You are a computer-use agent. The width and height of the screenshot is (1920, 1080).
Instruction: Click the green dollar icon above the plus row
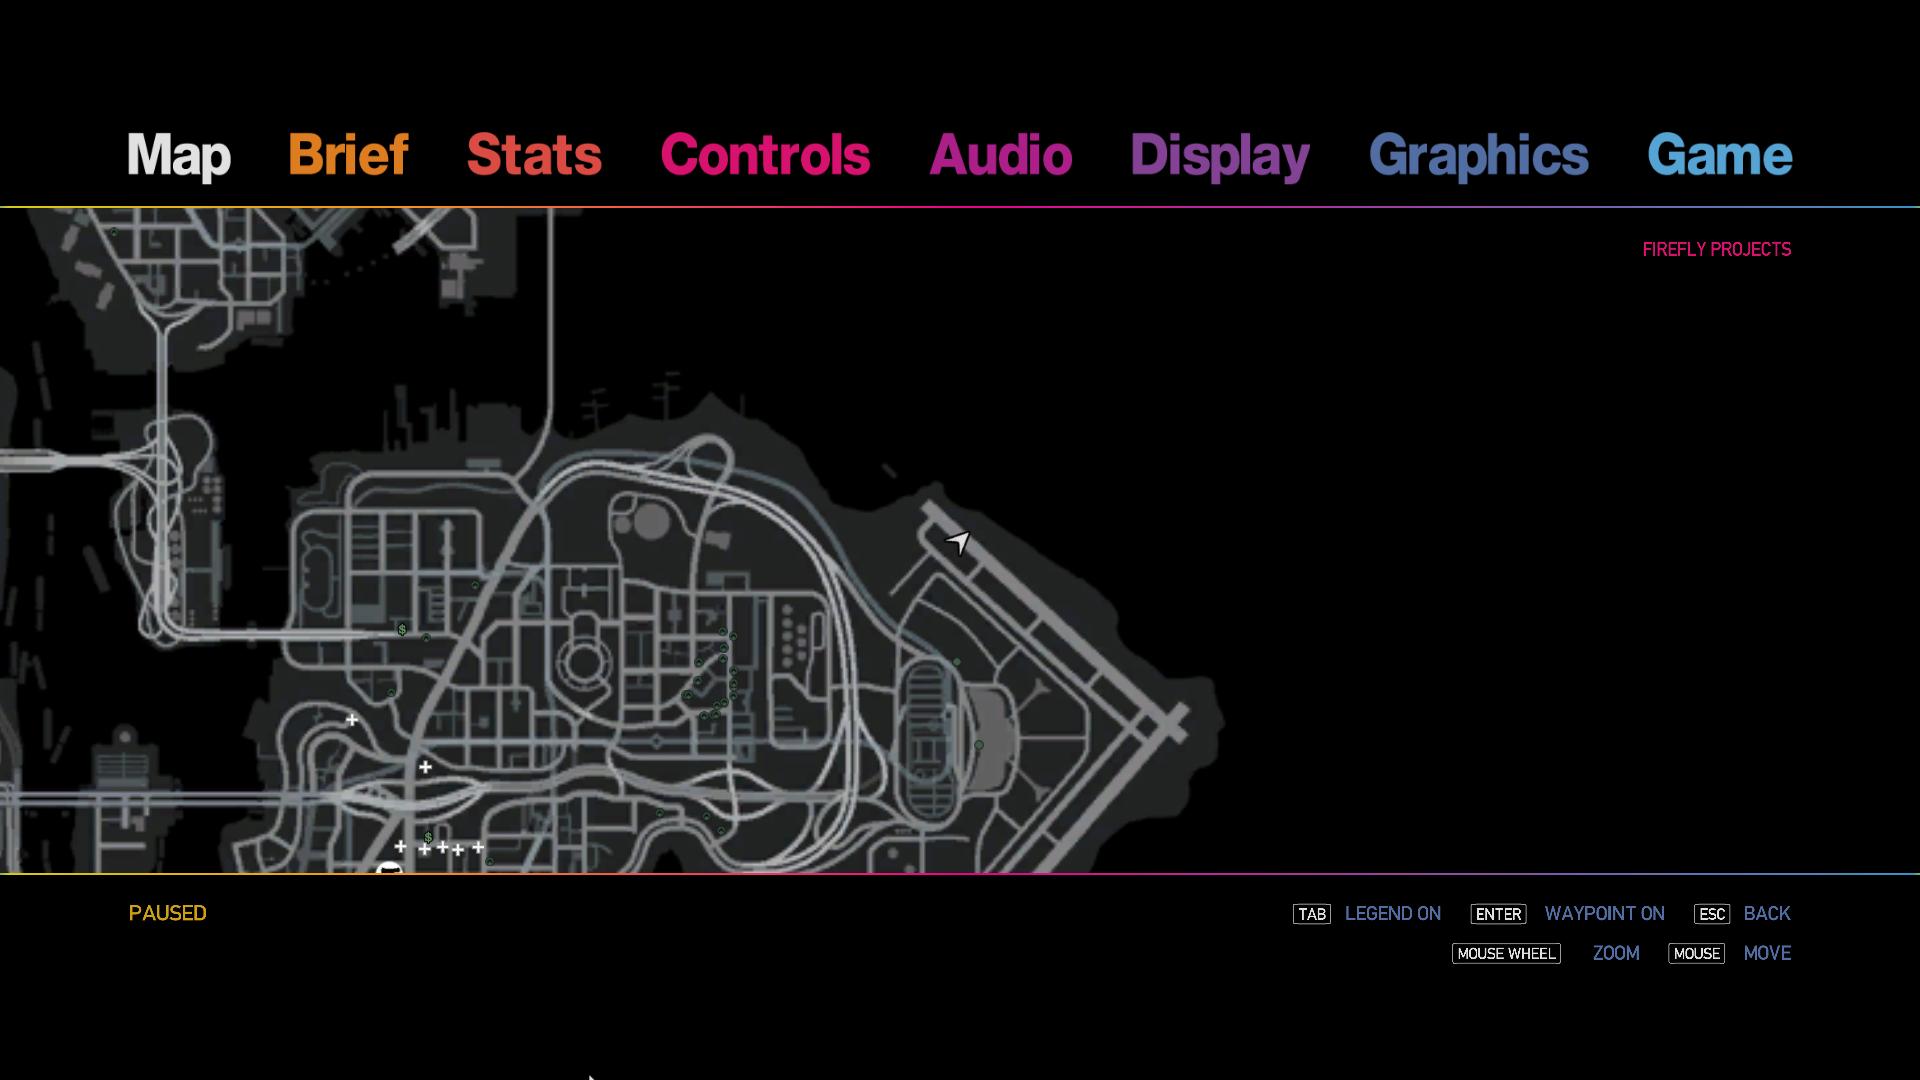point(428,837)
